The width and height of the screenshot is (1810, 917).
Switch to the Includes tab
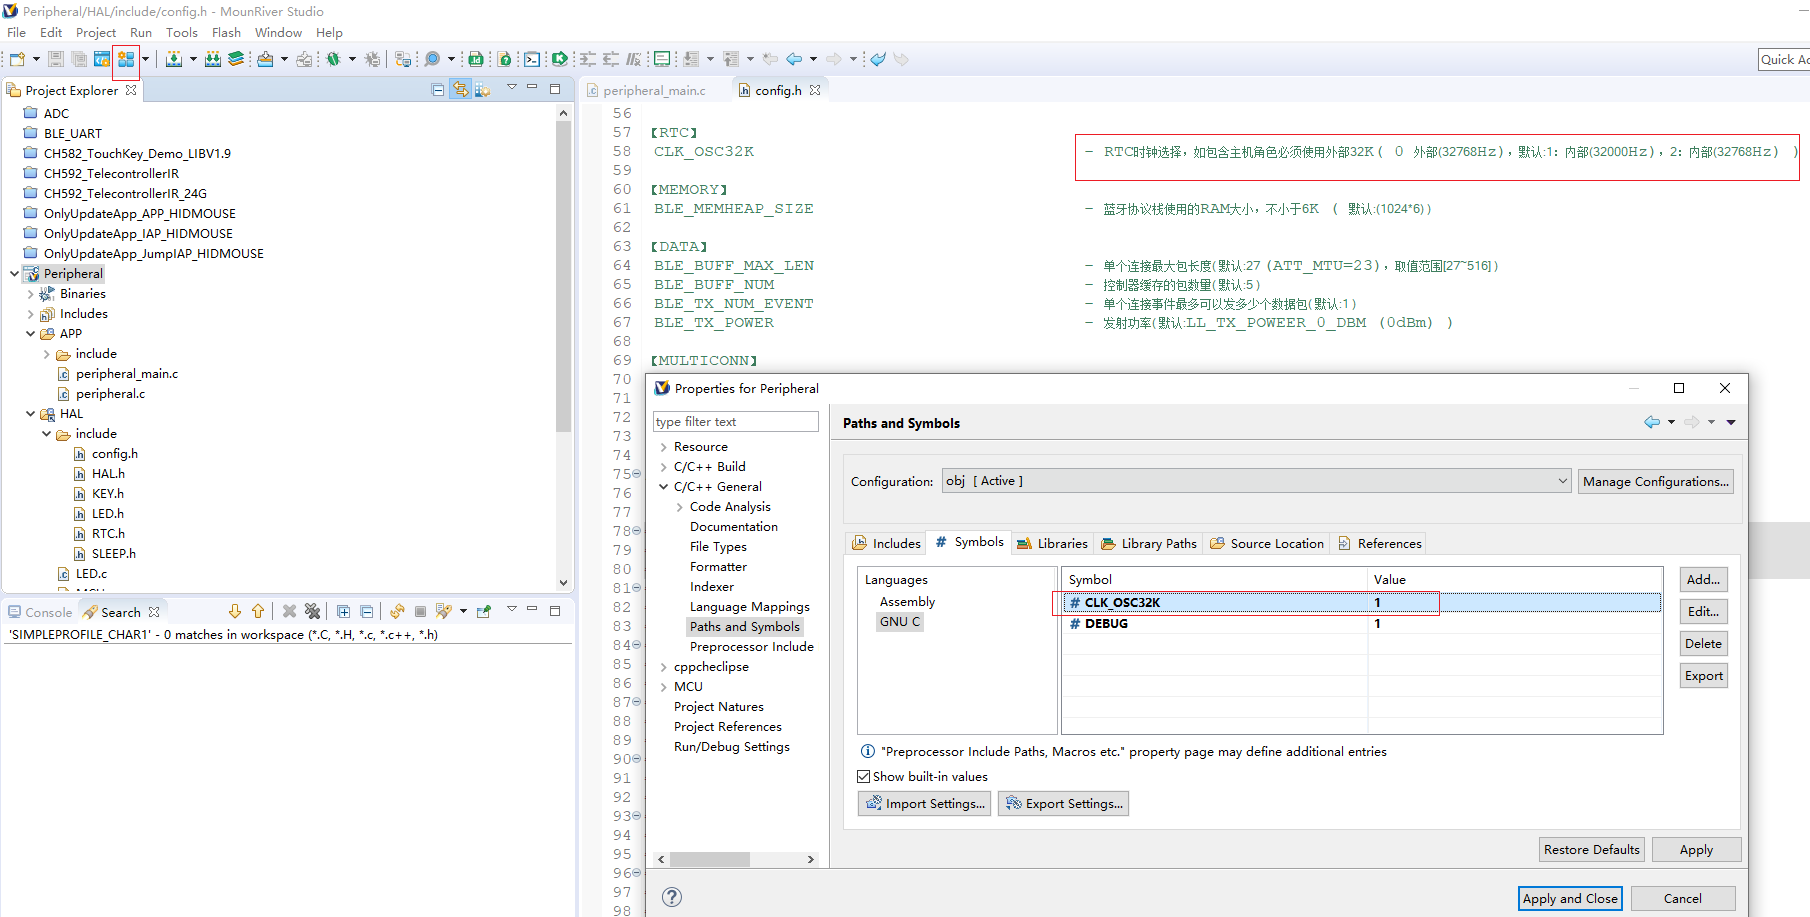tap(886, 543)
